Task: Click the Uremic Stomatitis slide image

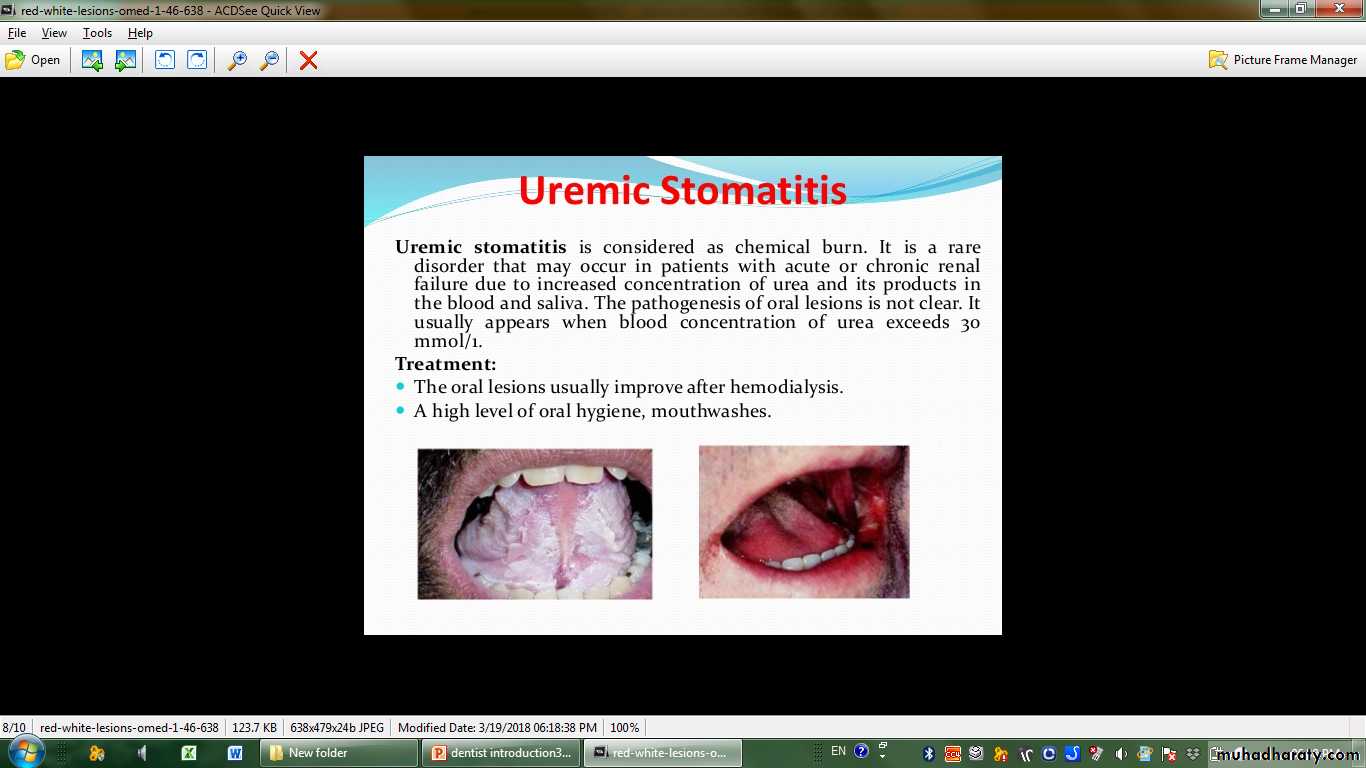Action: pos(682,395)
